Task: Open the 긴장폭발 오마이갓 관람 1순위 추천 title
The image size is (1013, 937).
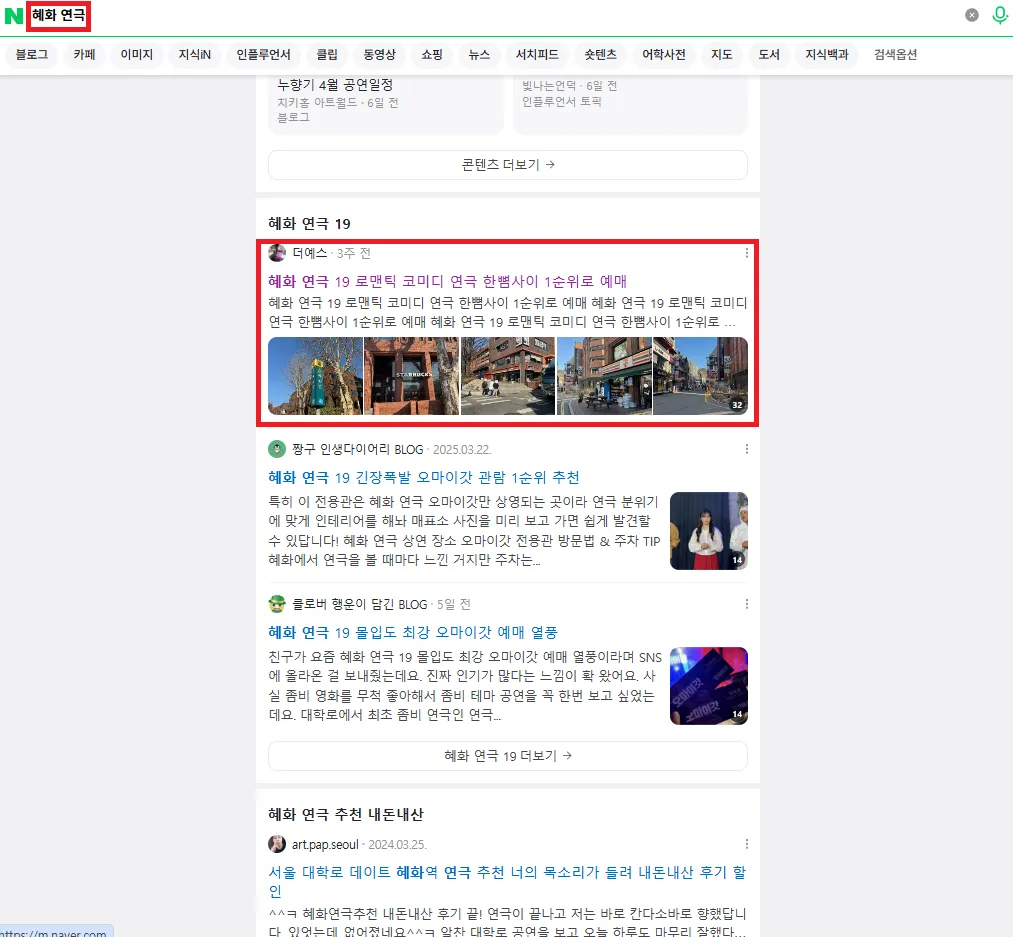Action: coord(424,478)
